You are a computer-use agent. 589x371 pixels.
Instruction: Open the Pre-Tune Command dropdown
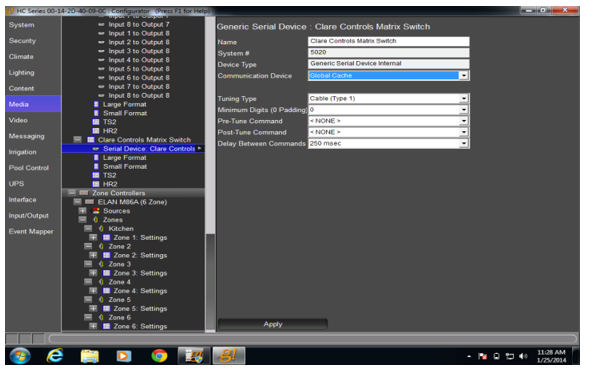(x=464, y=121)
